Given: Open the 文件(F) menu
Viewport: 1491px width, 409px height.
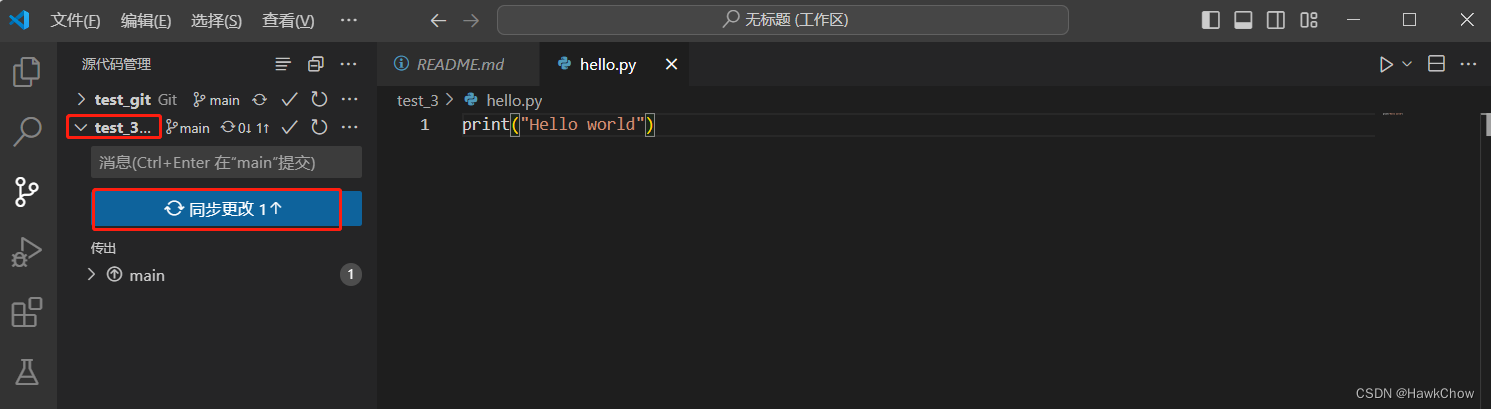Looking at the screenshot, I should (75, 20).
